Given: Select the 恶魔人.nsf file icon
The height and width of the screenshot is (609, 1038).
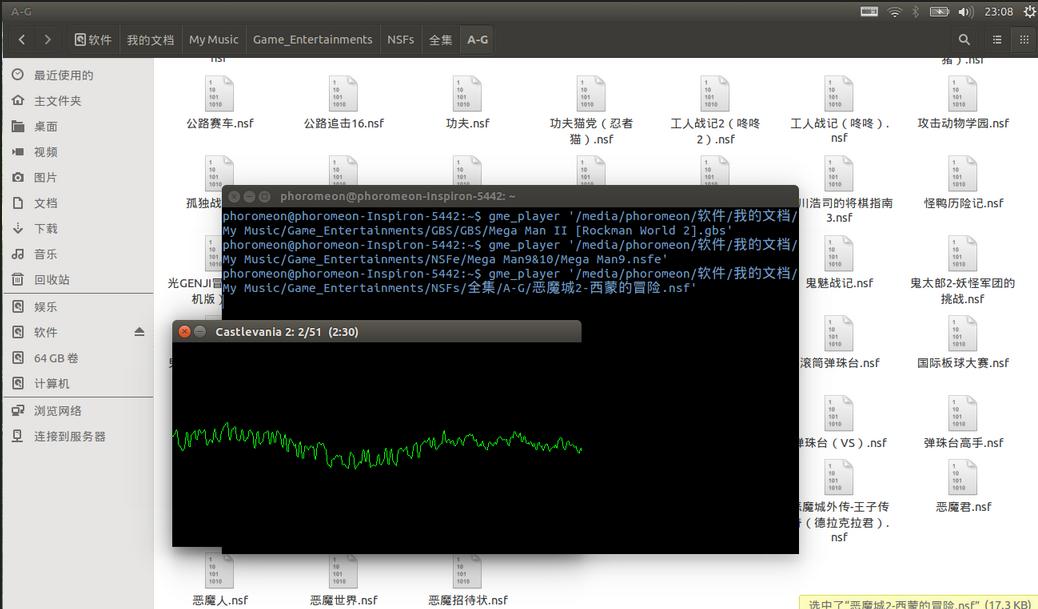Looking at the screenshot, I should point(219,571).
